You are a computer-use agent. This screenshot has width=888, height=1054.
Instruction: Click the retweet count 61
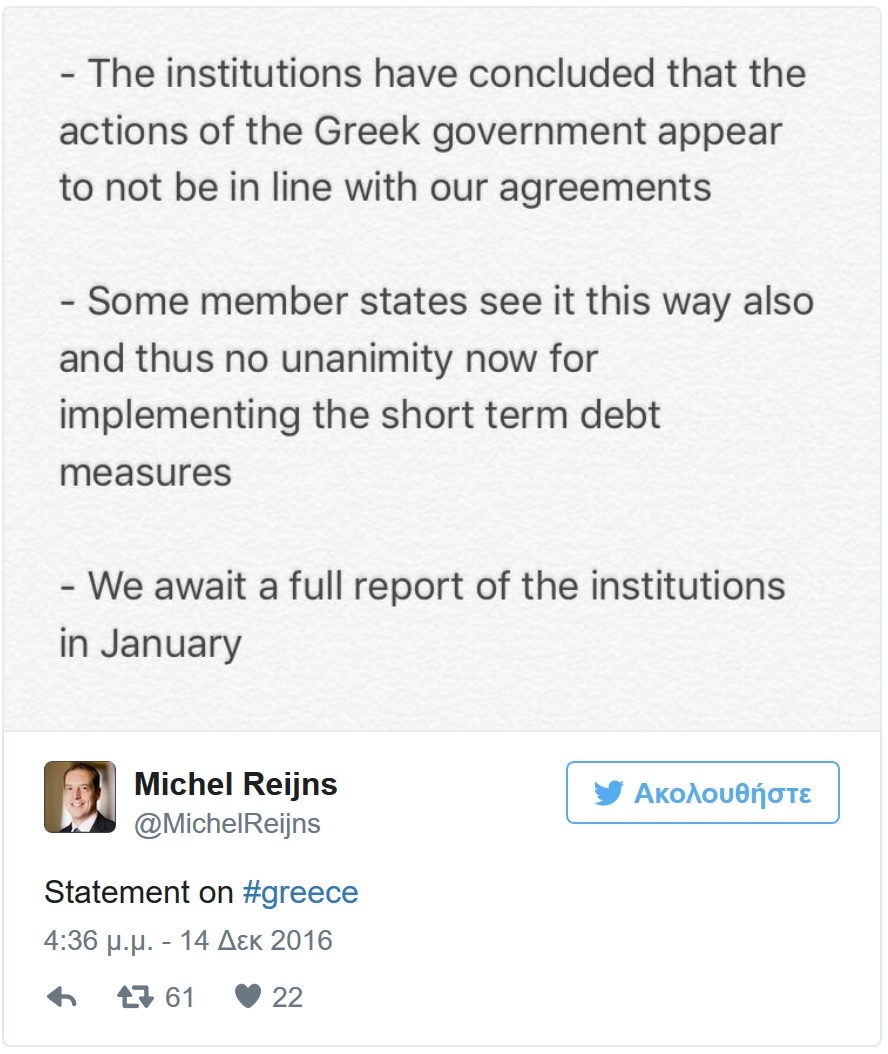180,997
